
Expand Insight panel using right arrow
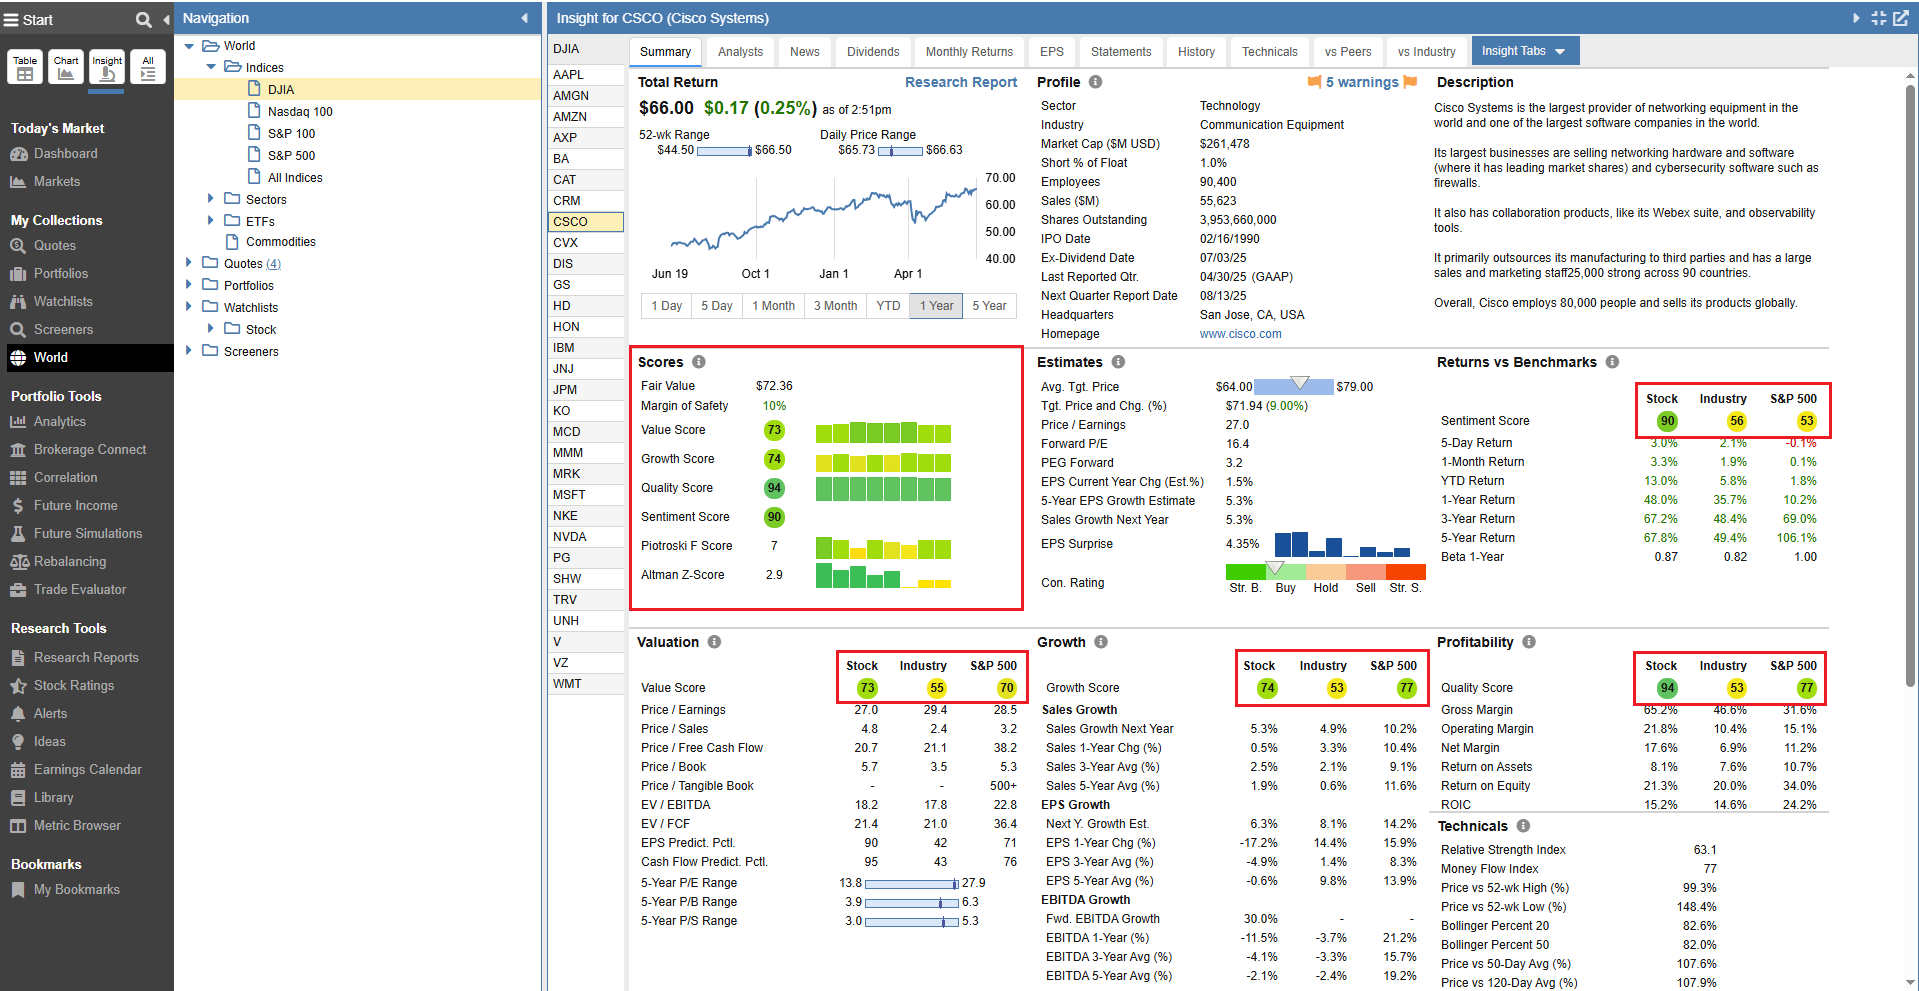pyautogui.click(x=1856, y=18)
